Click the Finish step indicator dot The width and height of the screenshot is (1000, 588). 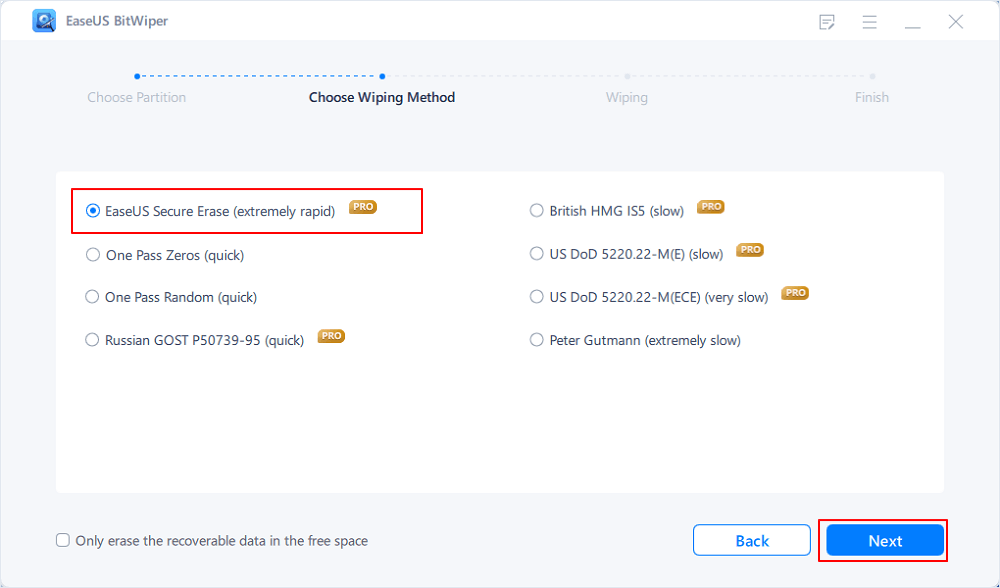[872, 75]
